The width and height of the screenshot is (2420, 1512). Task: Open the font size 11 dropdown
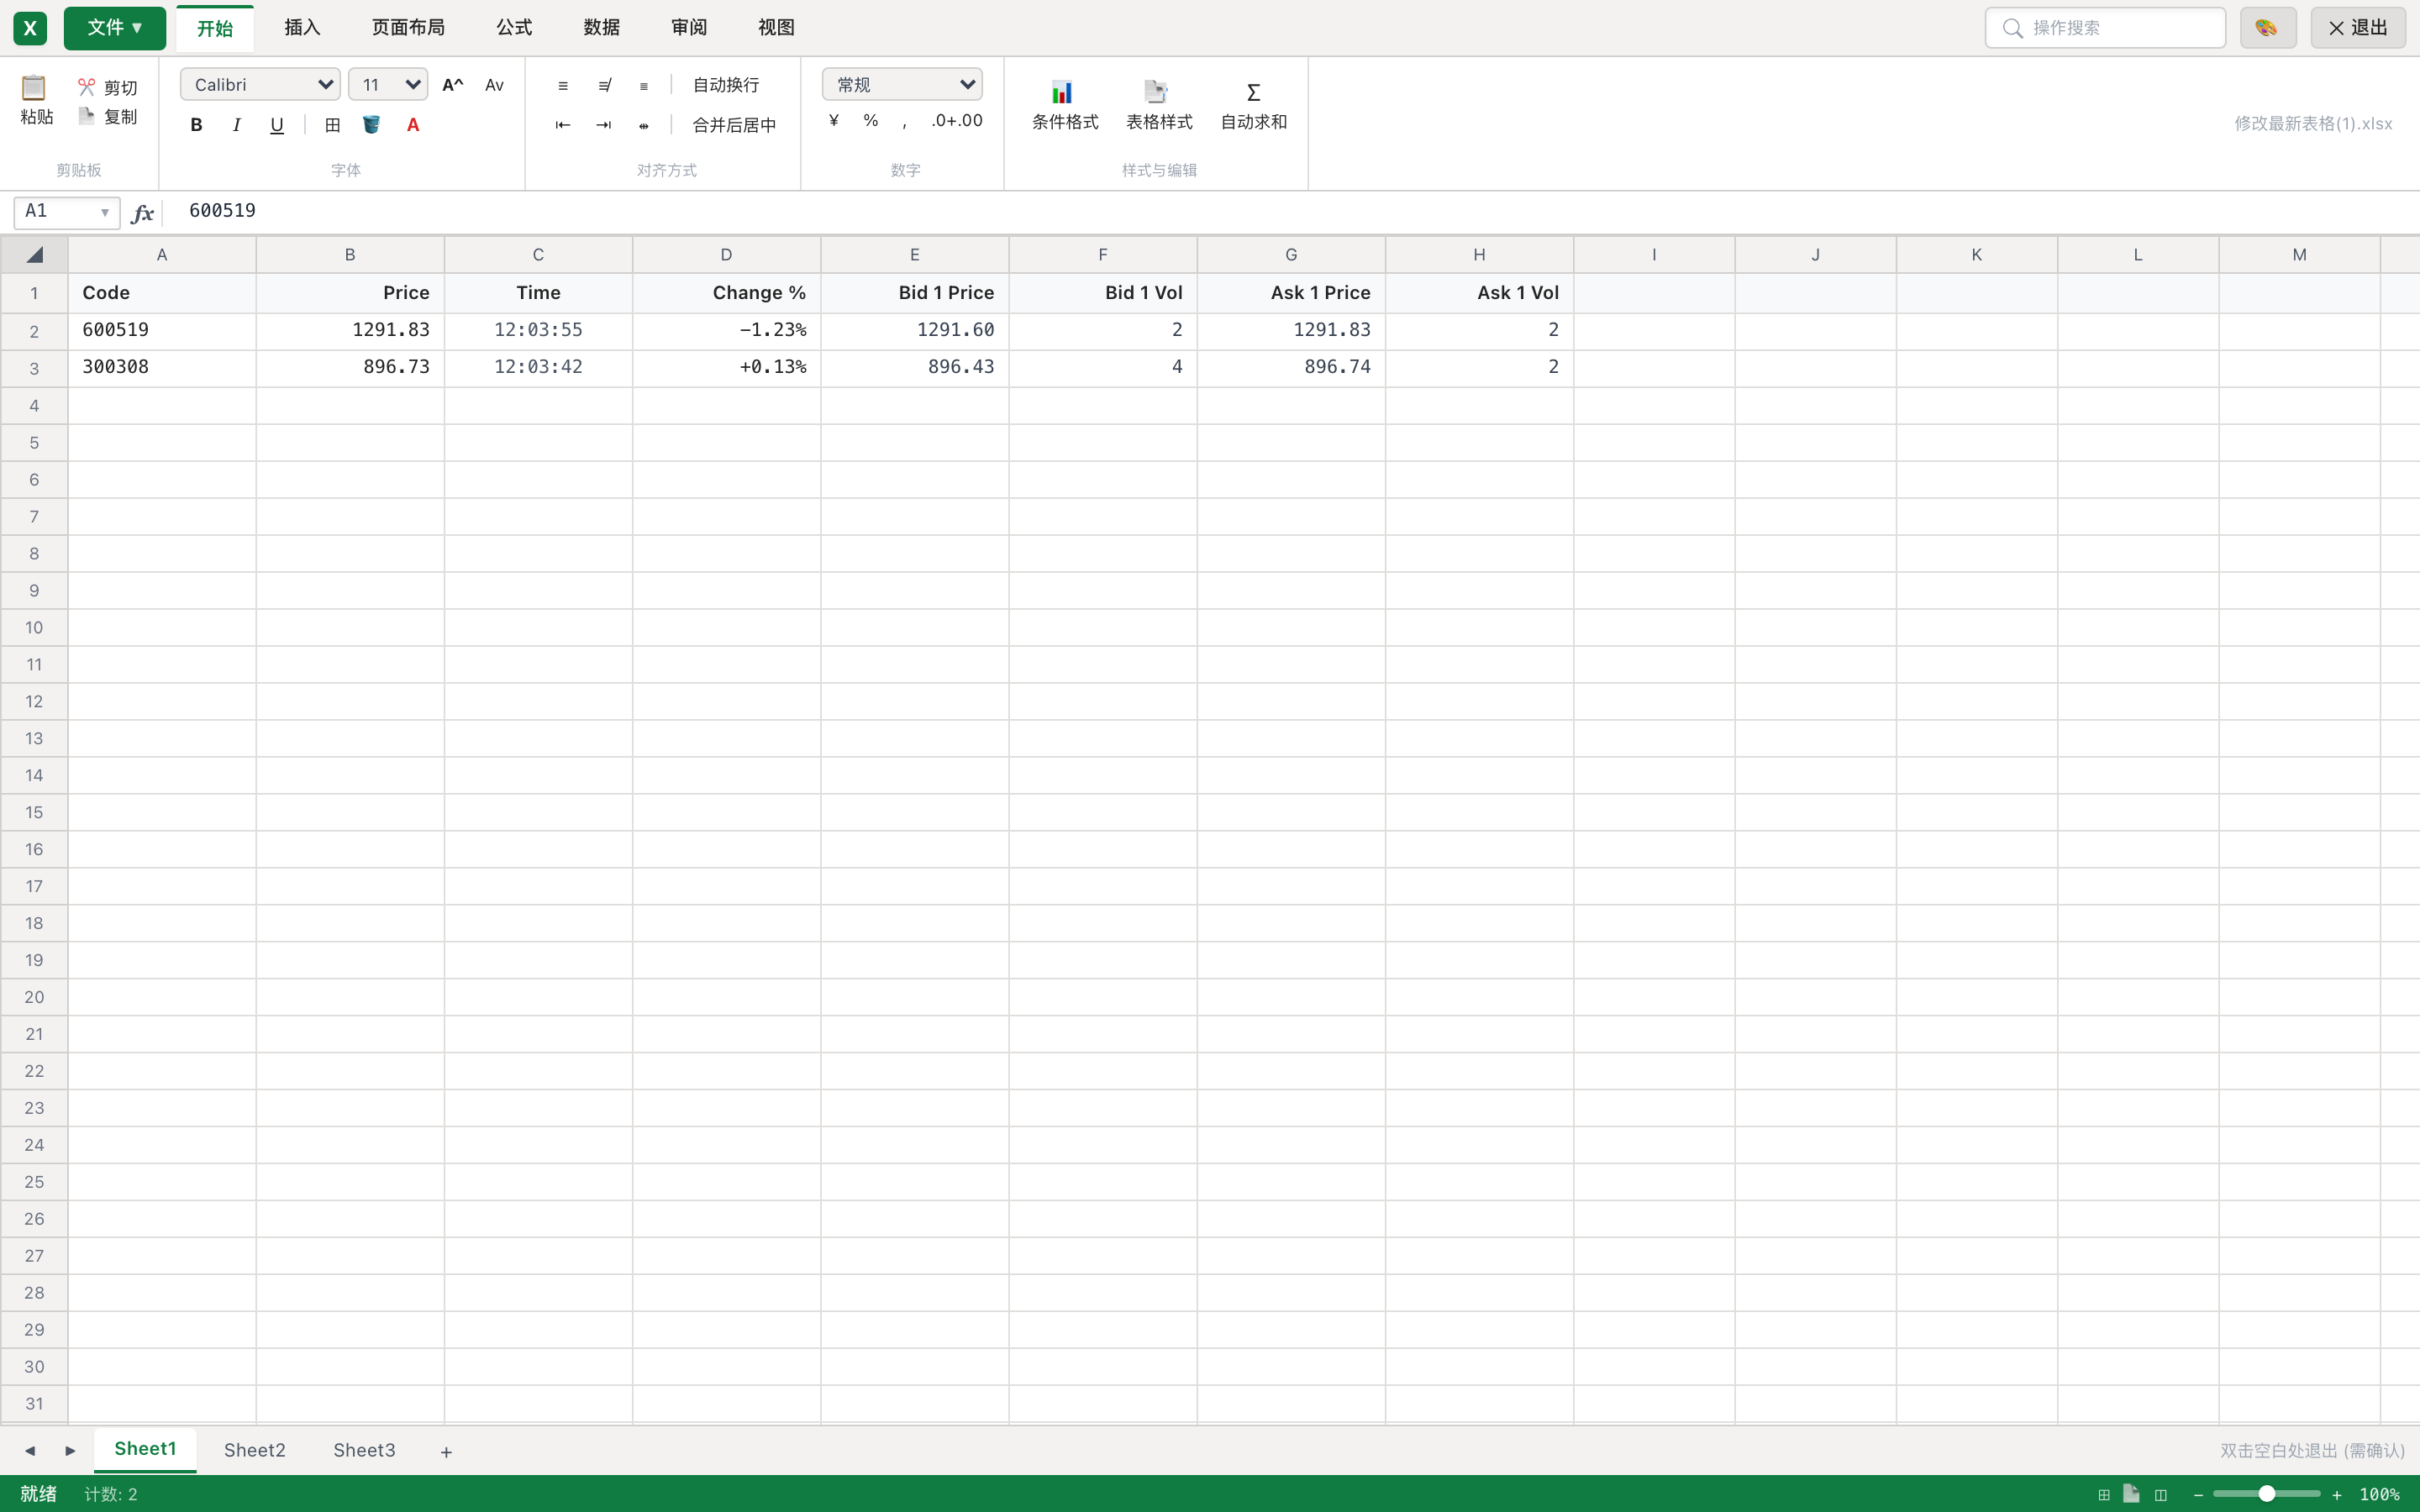click(x=388, y=85)
